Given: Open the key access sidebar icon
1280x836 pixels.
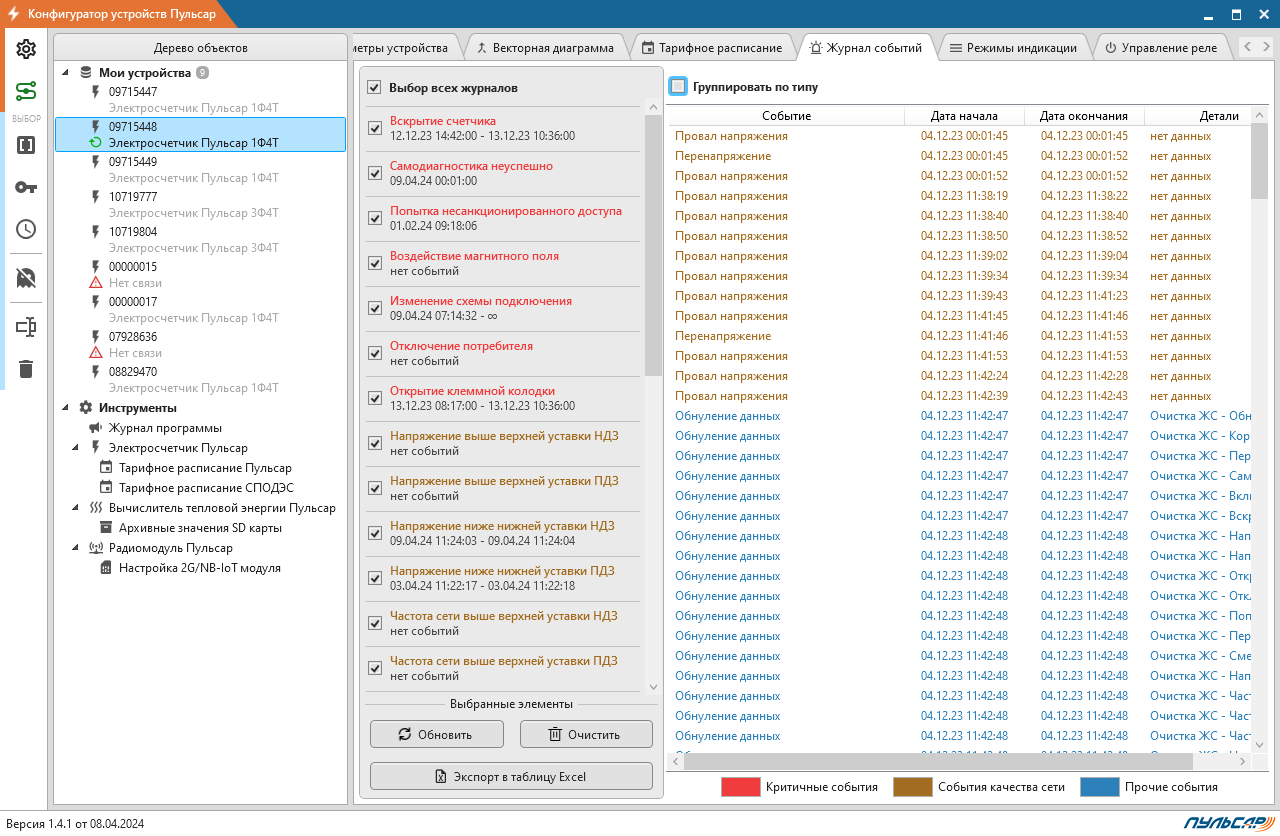Looking at the screenshot, I should 26,187.
